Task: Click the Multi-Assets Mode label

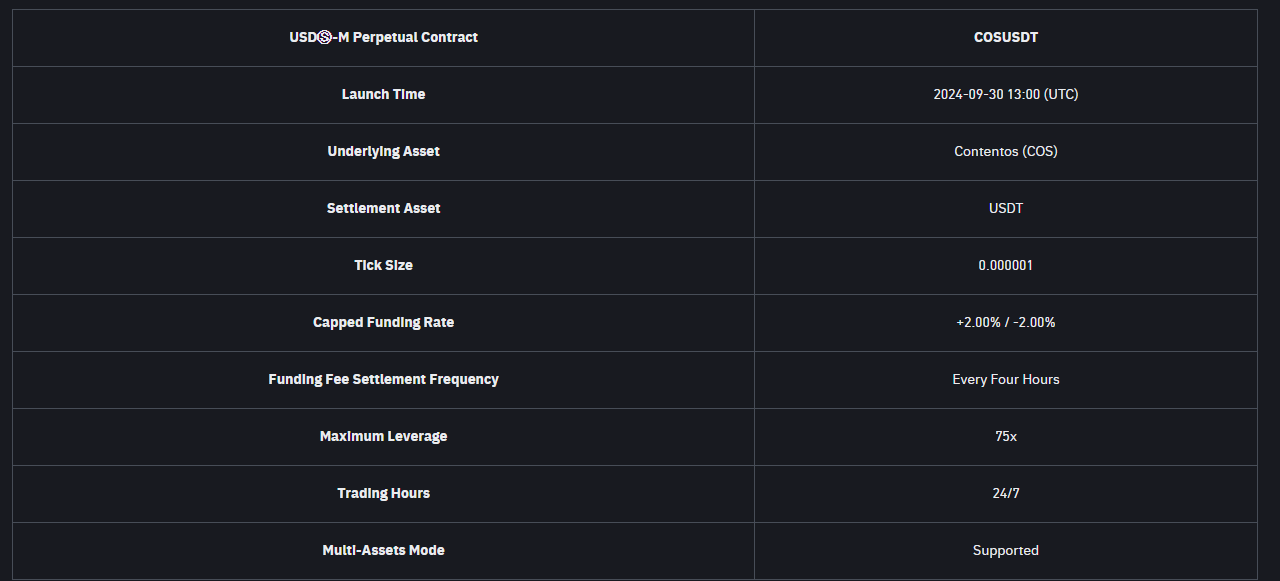Action: (383, 551)
